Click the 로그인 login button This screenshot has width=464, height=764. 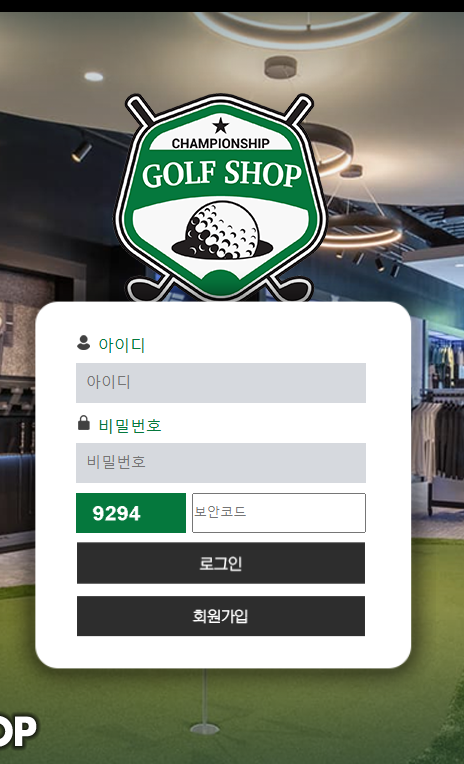pyautogui.click(x=221, y=563)
